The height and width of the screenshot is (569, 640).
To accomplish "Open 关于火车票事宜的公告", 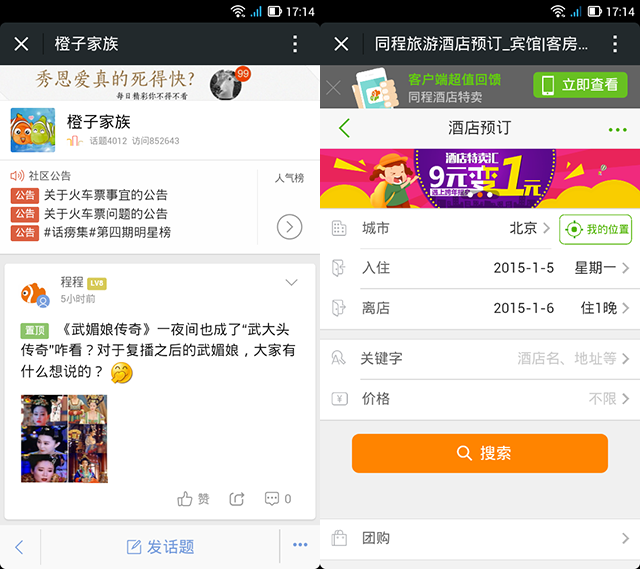I will click(x=105, y=195).
